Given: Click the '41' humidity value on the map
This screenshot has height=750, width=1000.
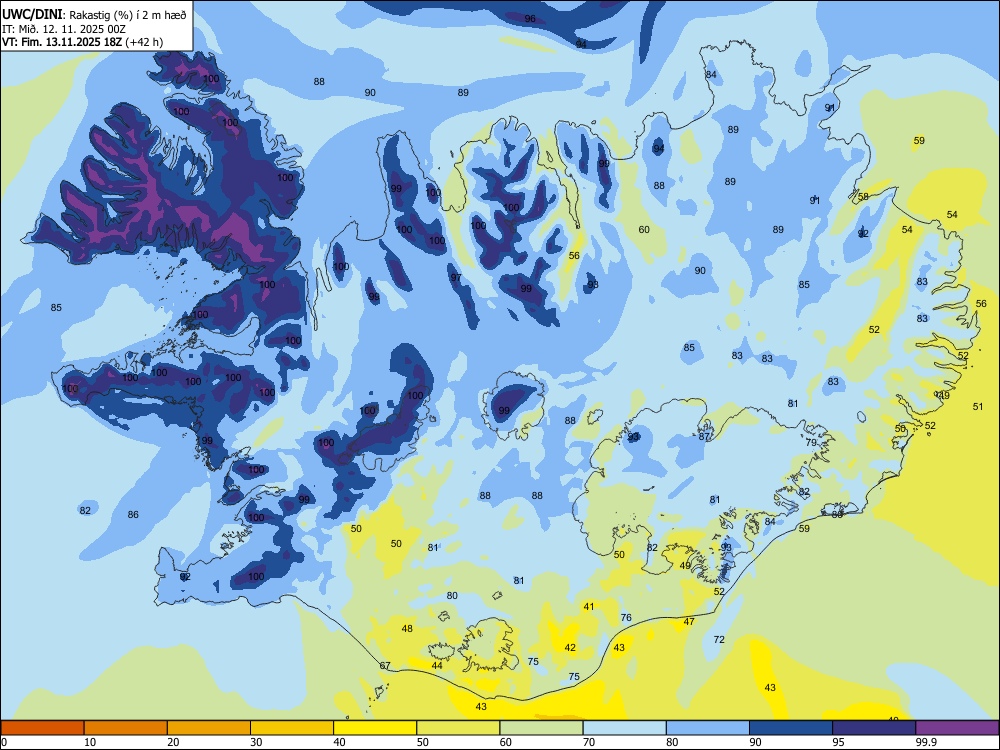Looking at the screenshot, I should pos(589,607).
